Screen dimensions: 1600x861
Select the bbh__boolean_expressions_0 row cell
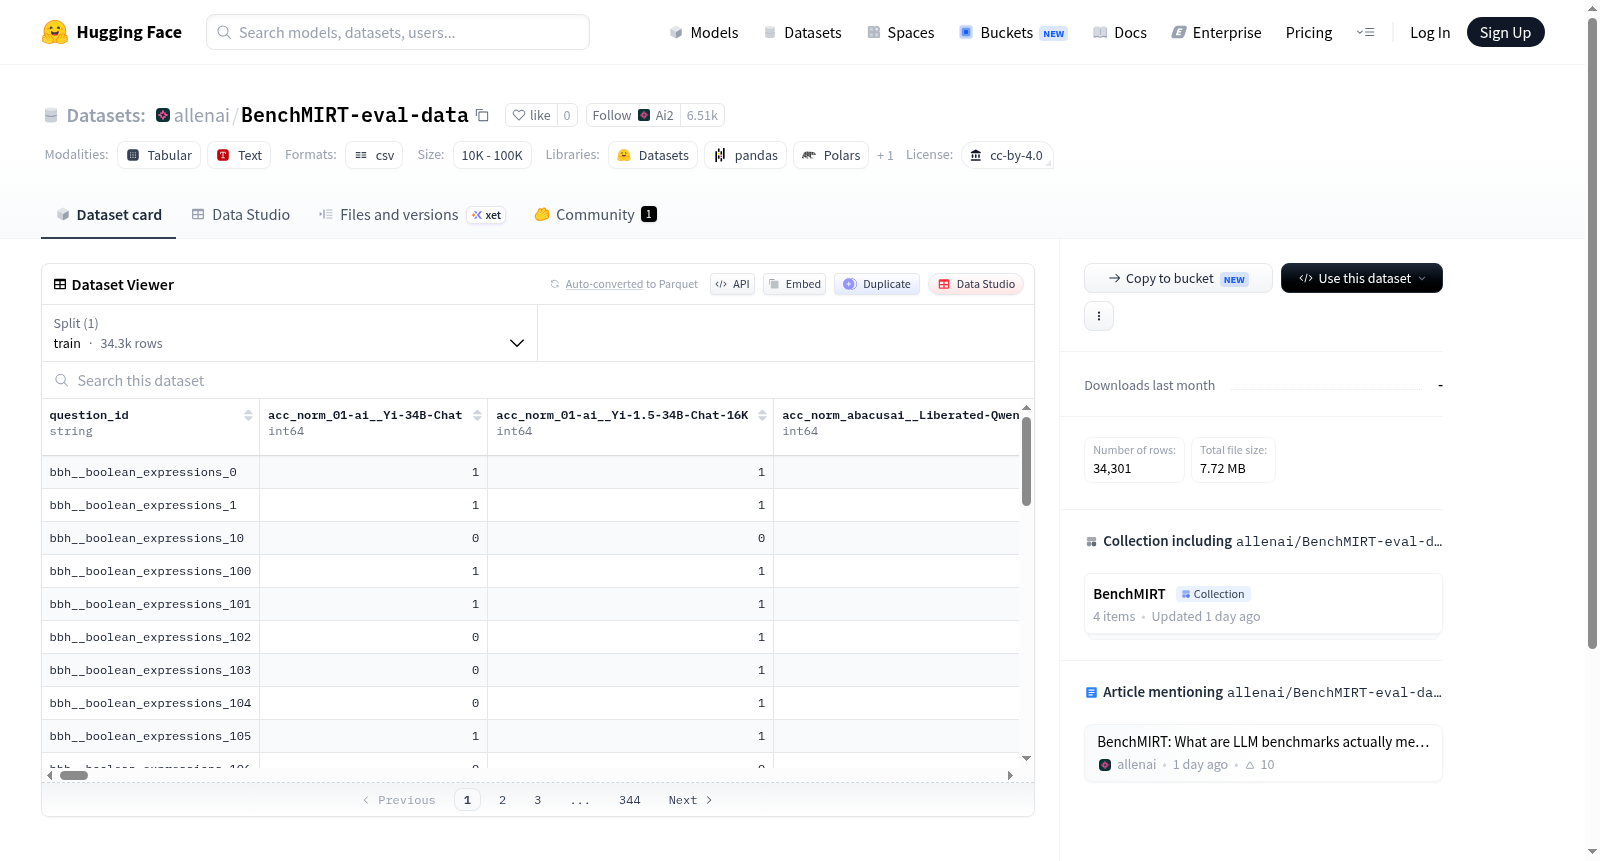coord(150,472)
